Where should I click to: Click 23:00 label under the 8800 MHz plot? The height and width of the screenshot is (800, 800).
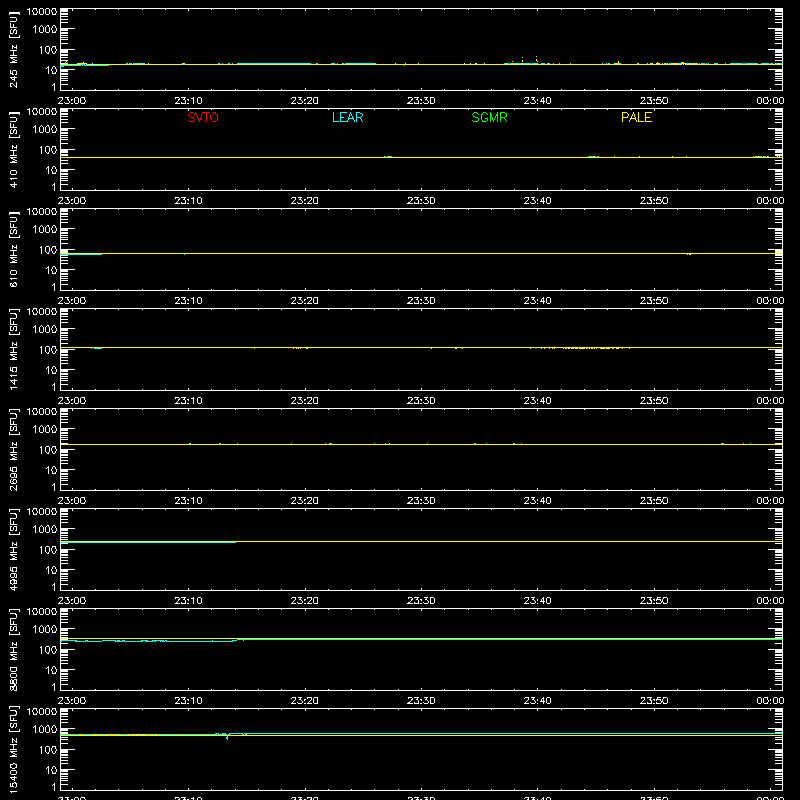click(x=72, y=701)
